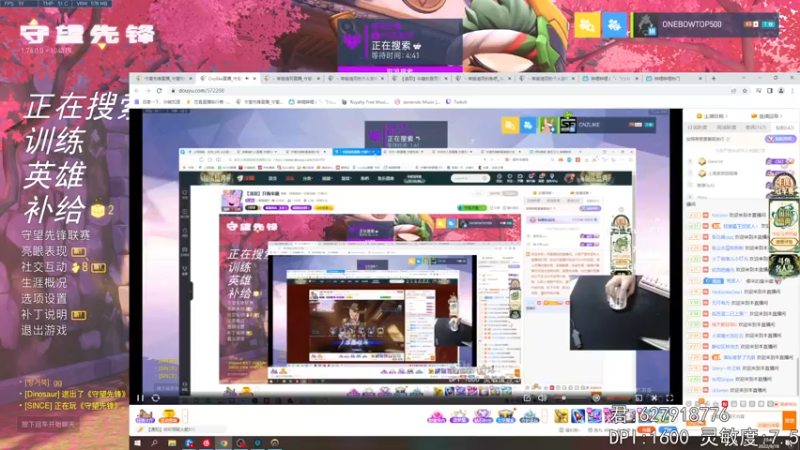This screenshot has height=450, width=800.
Task: Open the 哔哩哔哩 bookmark in bookmarks bar
Action: tap(312, 102)
